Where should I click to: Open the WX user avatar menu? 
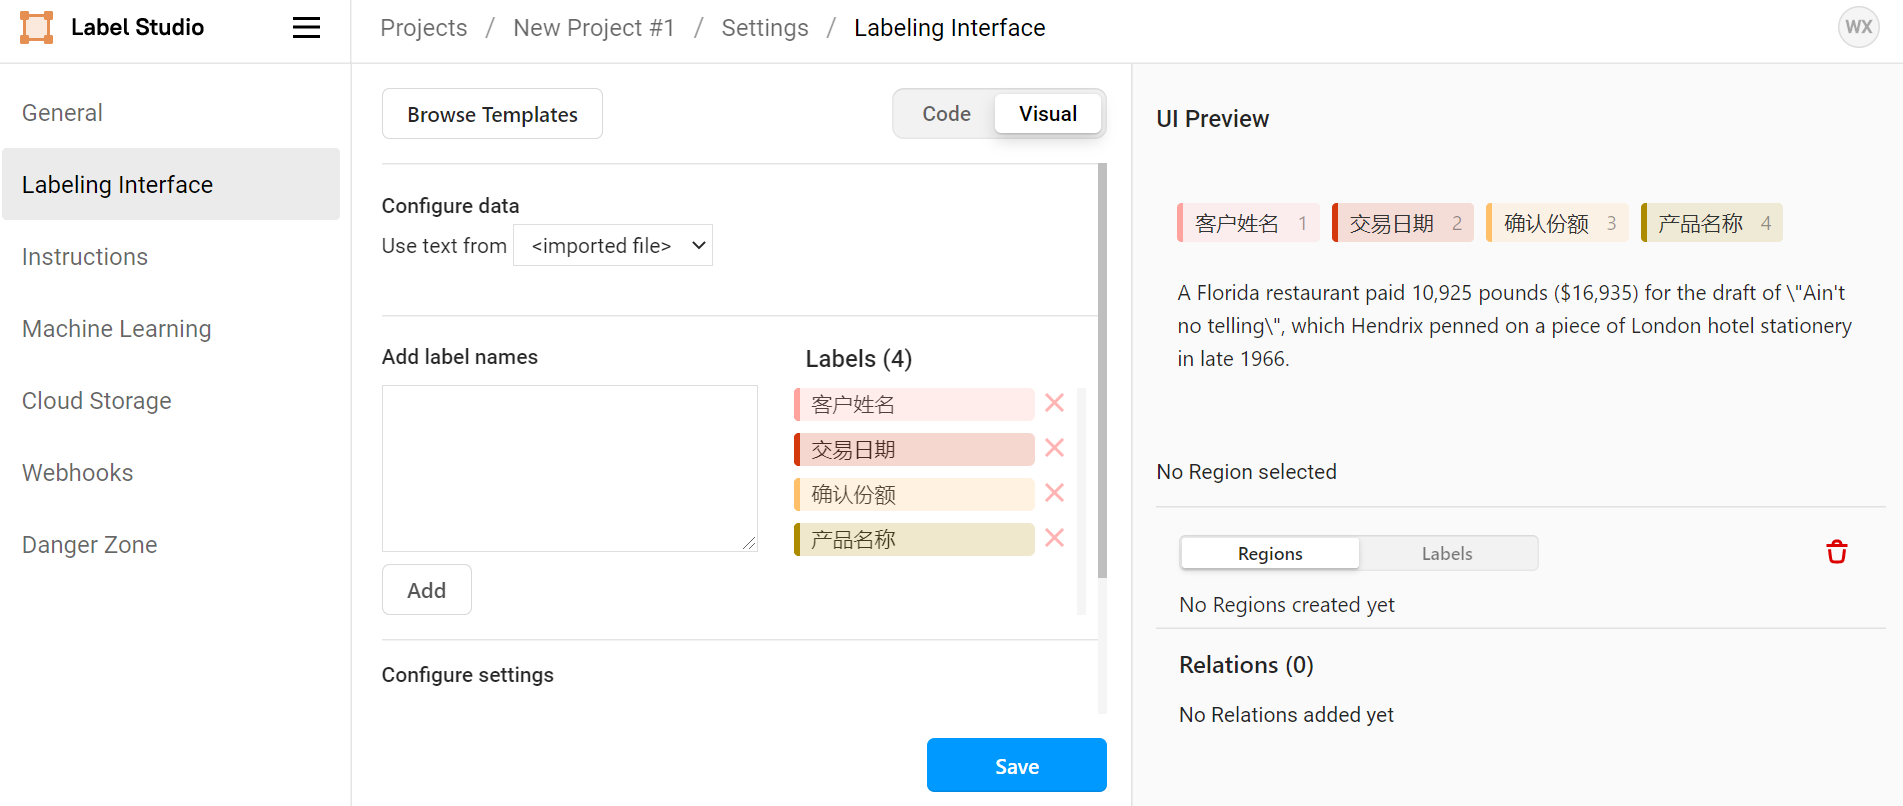1858,27
